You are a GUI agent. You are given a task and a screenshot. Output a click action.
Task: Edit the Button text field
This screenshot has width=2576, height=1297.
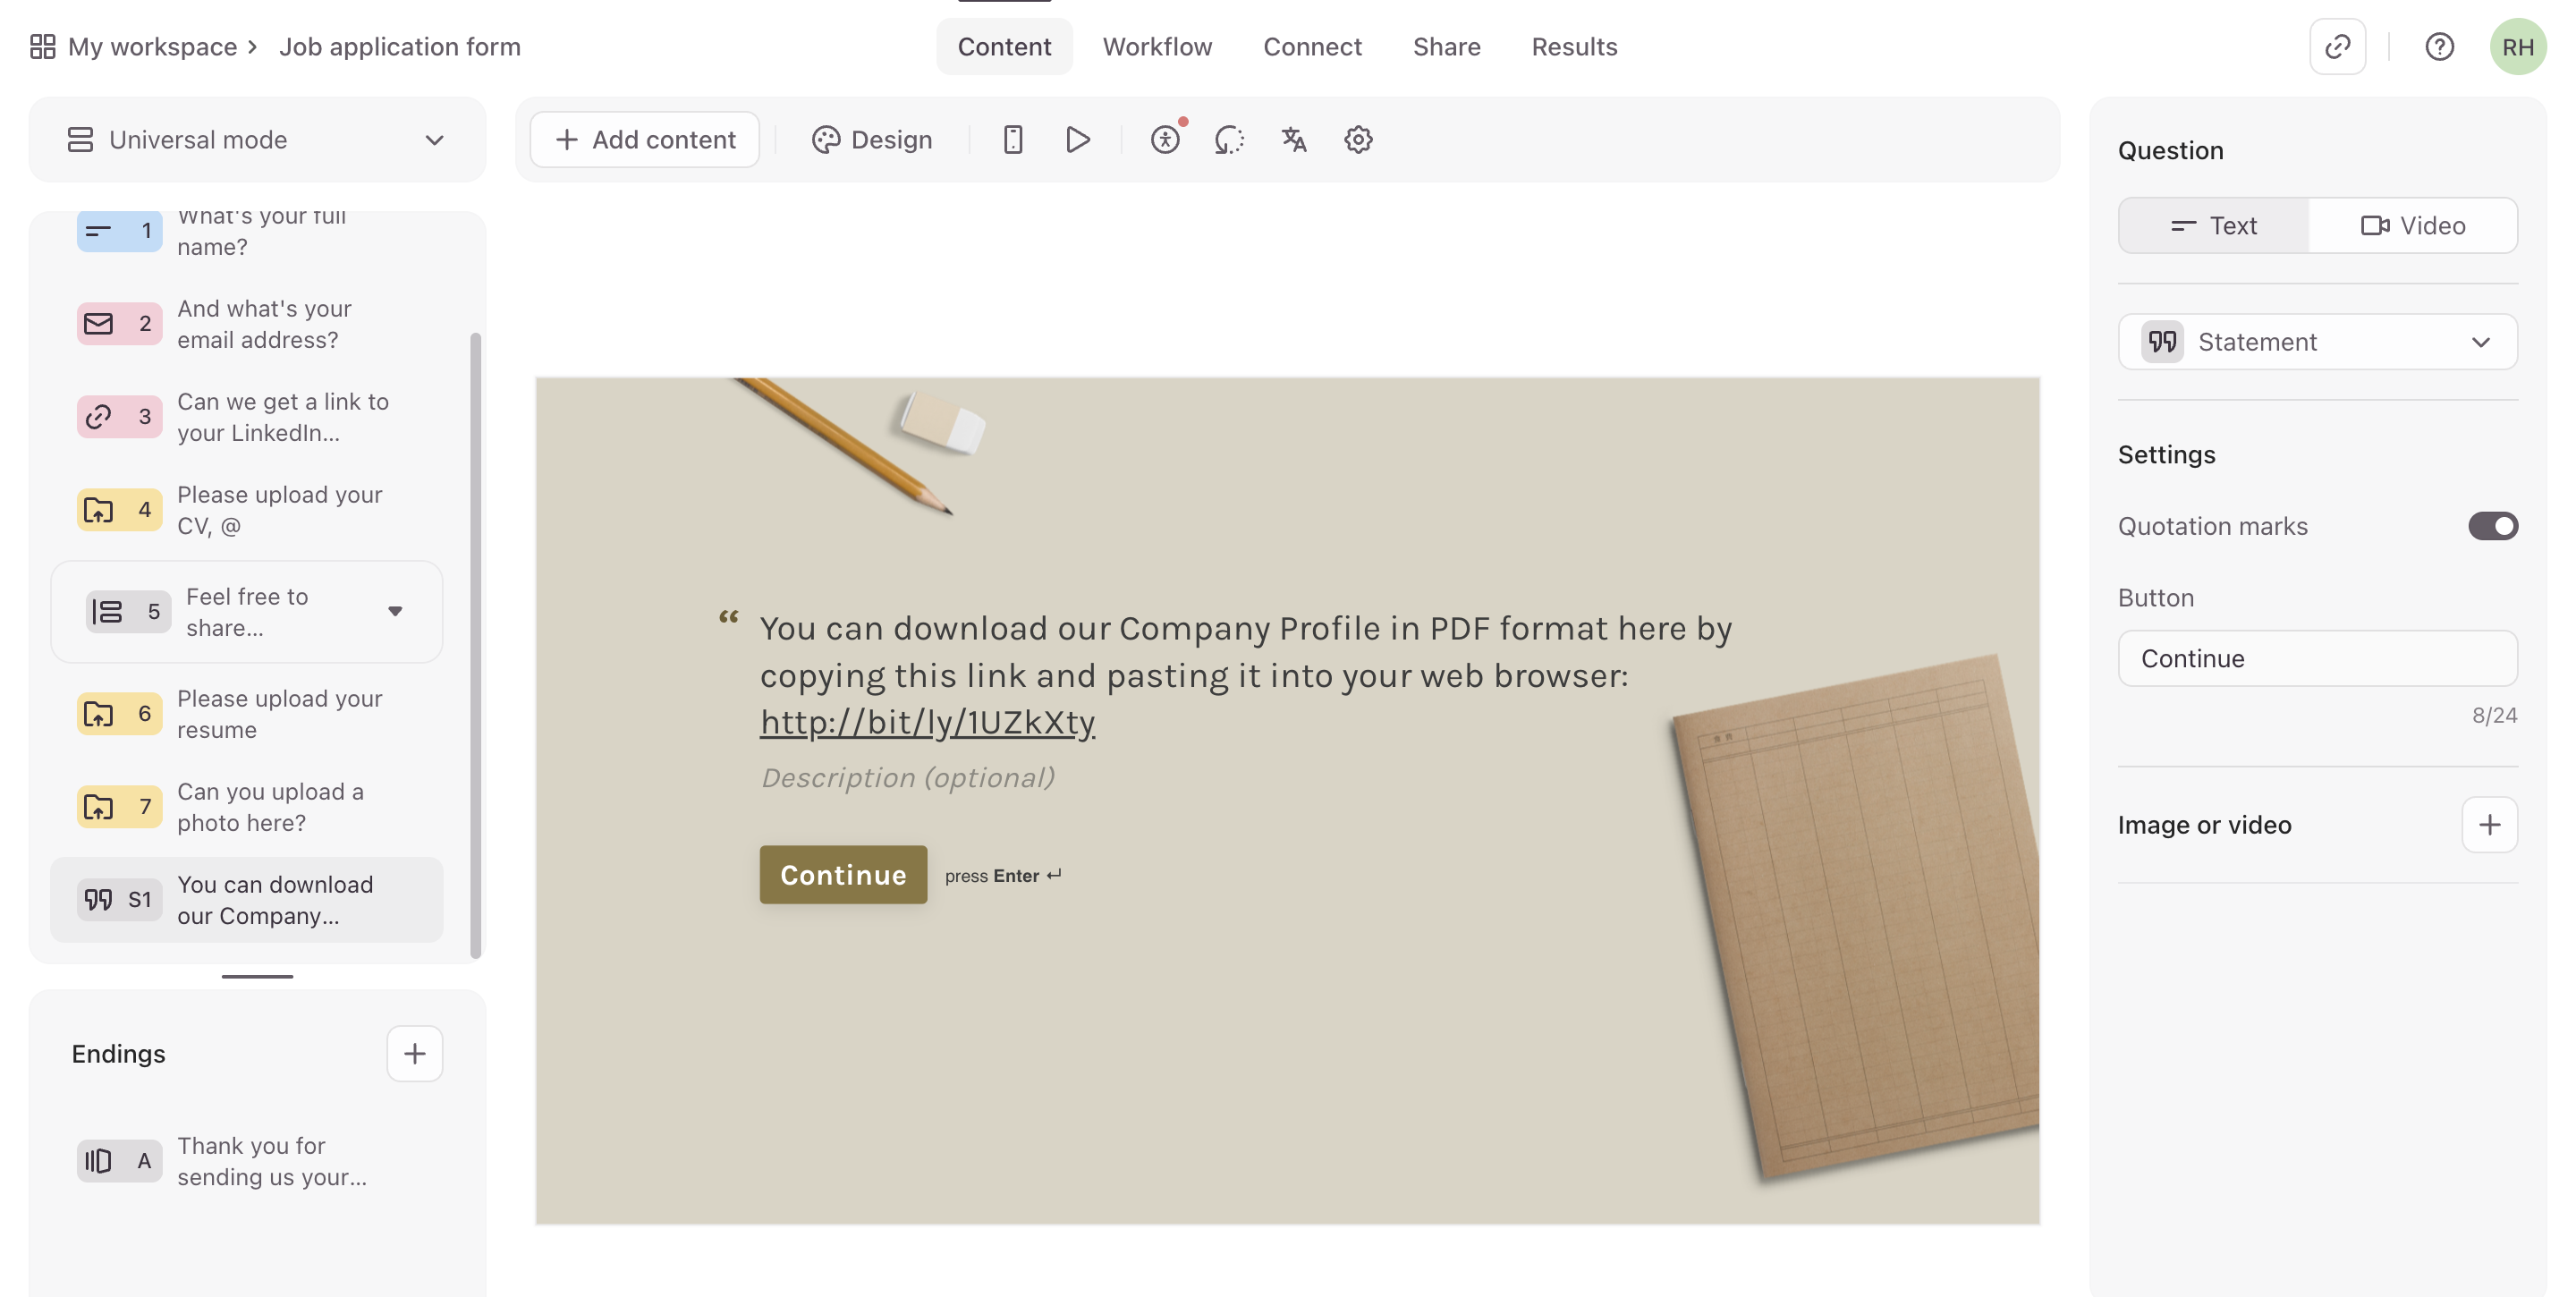2317,658
